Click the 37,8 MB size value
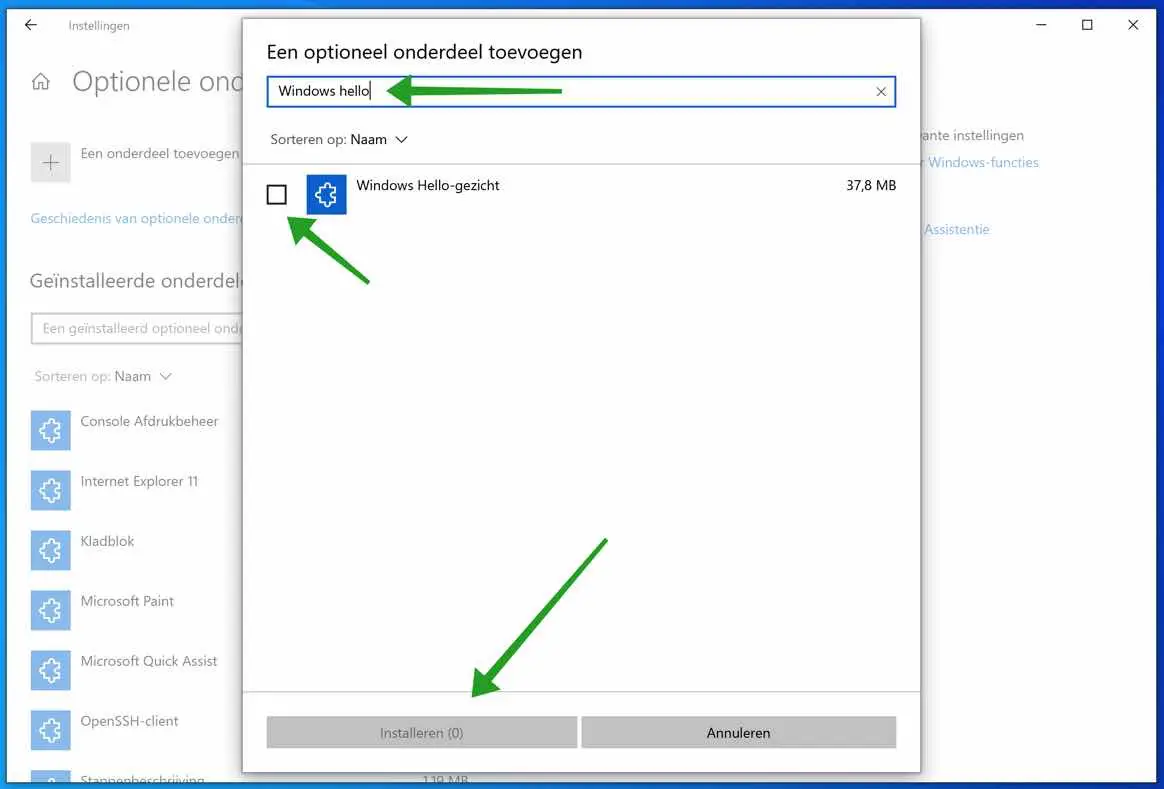Screen dimensions: 1164x789 [871, 186]
